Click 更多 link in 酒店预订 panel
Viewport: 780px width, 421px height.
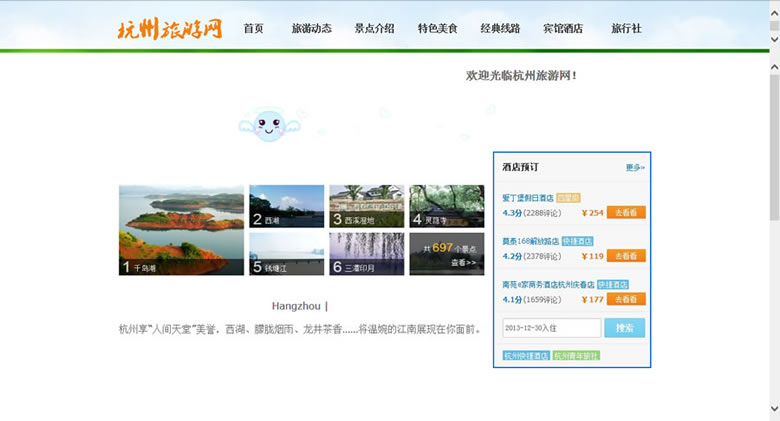(x=635, y=167)
